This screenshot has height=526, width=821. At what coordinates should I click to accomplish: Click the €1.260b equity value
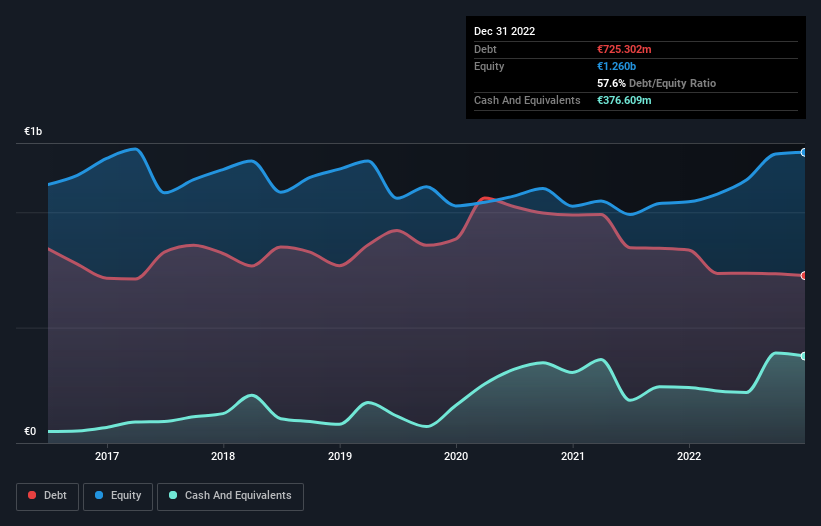coord(616,66)
